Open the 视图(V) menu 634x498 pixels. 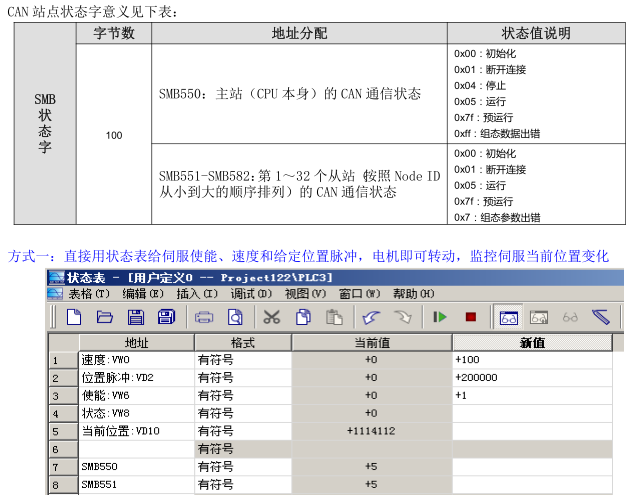tap(306, 294)
